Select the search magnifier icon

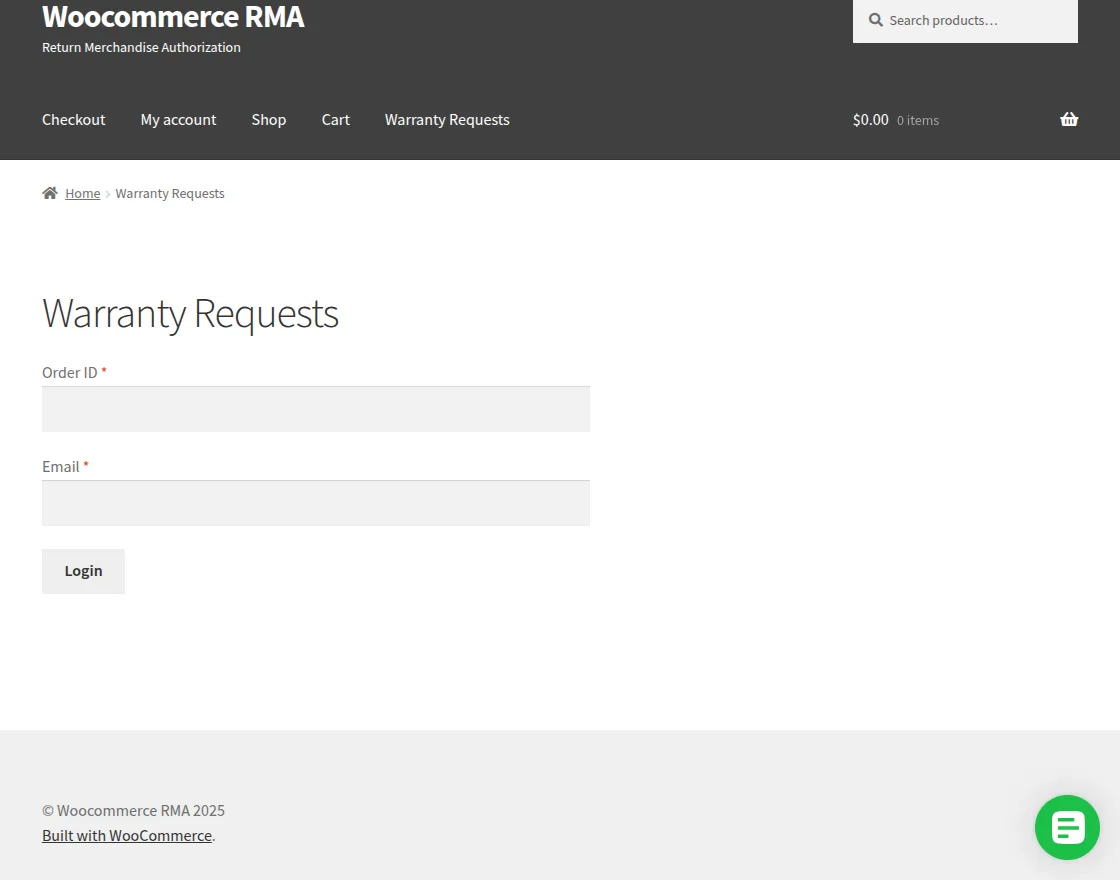point(875,20)
